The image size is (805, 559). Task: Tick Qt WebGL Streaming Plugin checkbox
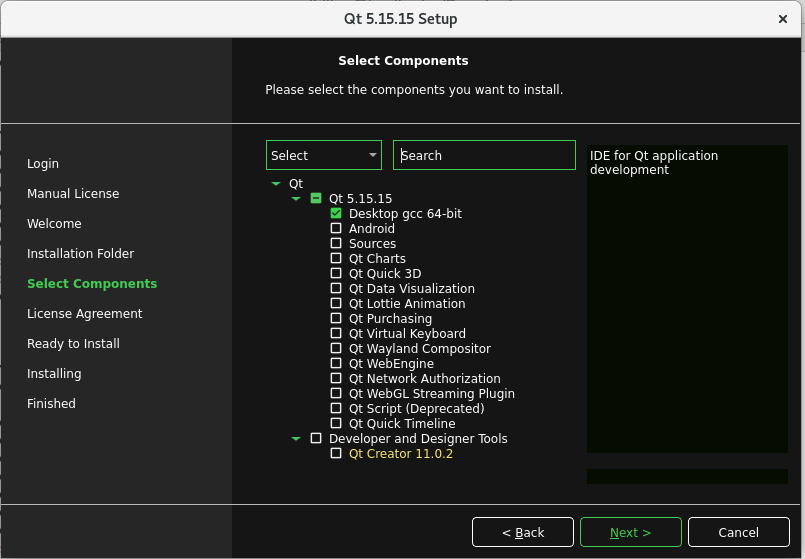[336, 393]
